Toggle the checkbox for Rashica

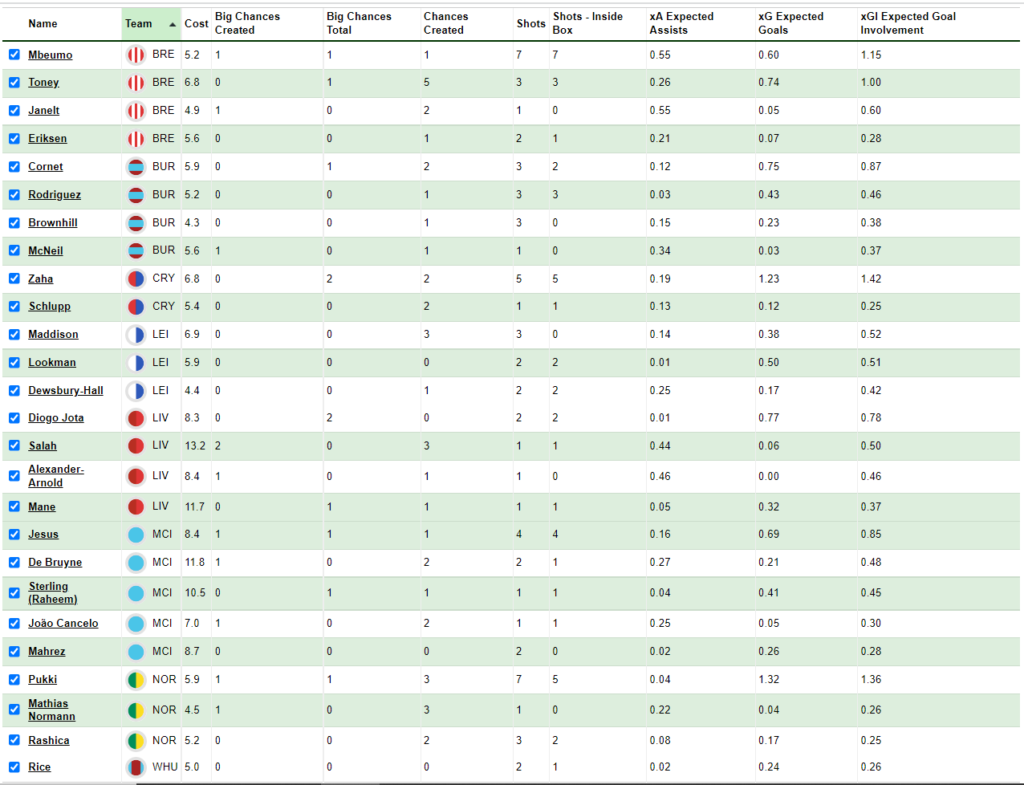14,740
